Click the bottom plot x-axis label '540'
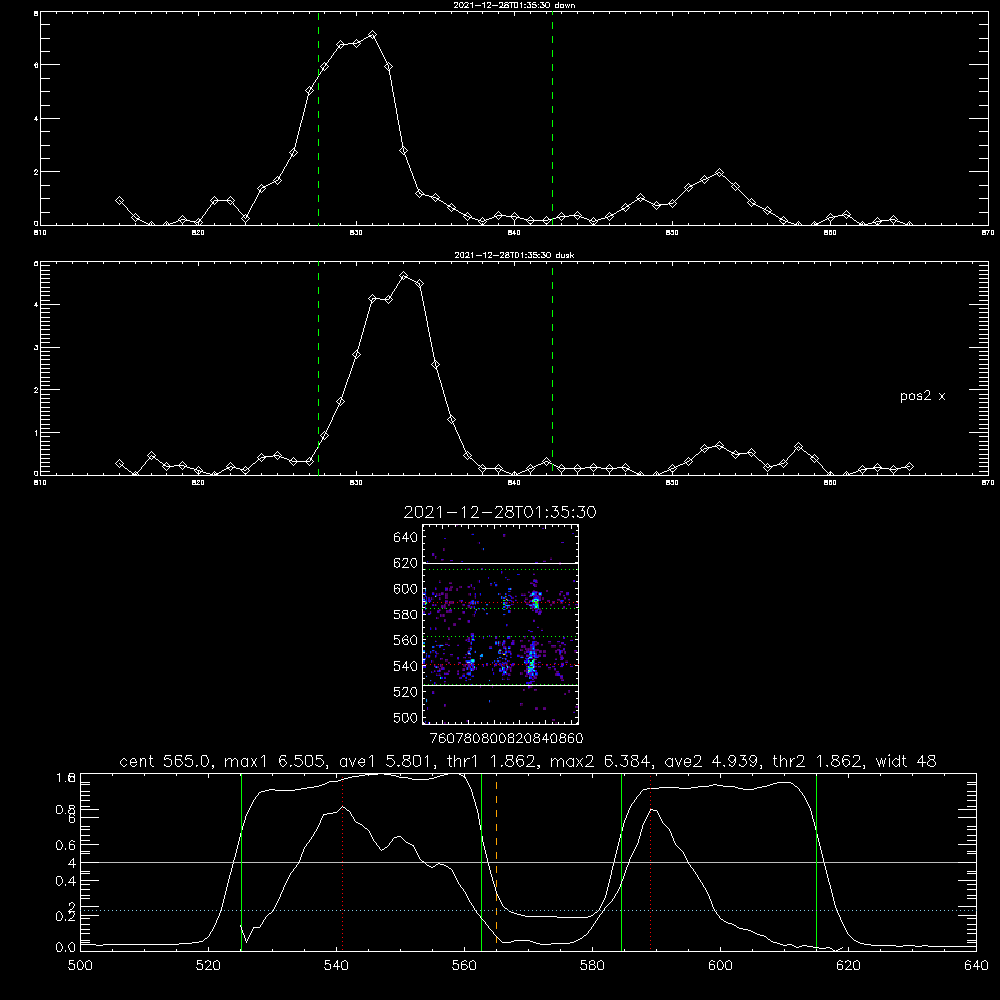The width and height of the screenshot is (1000, 1000). point(336,966)
